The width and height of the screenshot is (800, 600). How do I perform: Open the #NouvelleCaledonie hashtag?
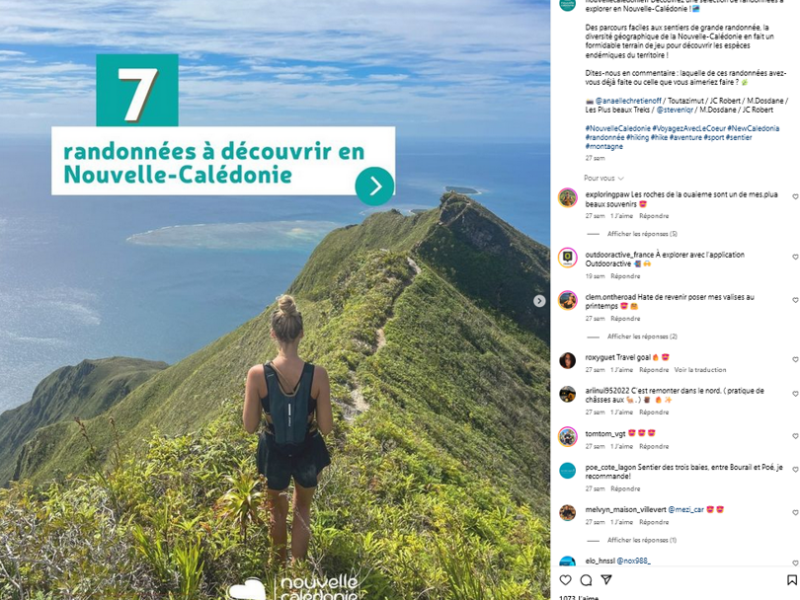617,128
